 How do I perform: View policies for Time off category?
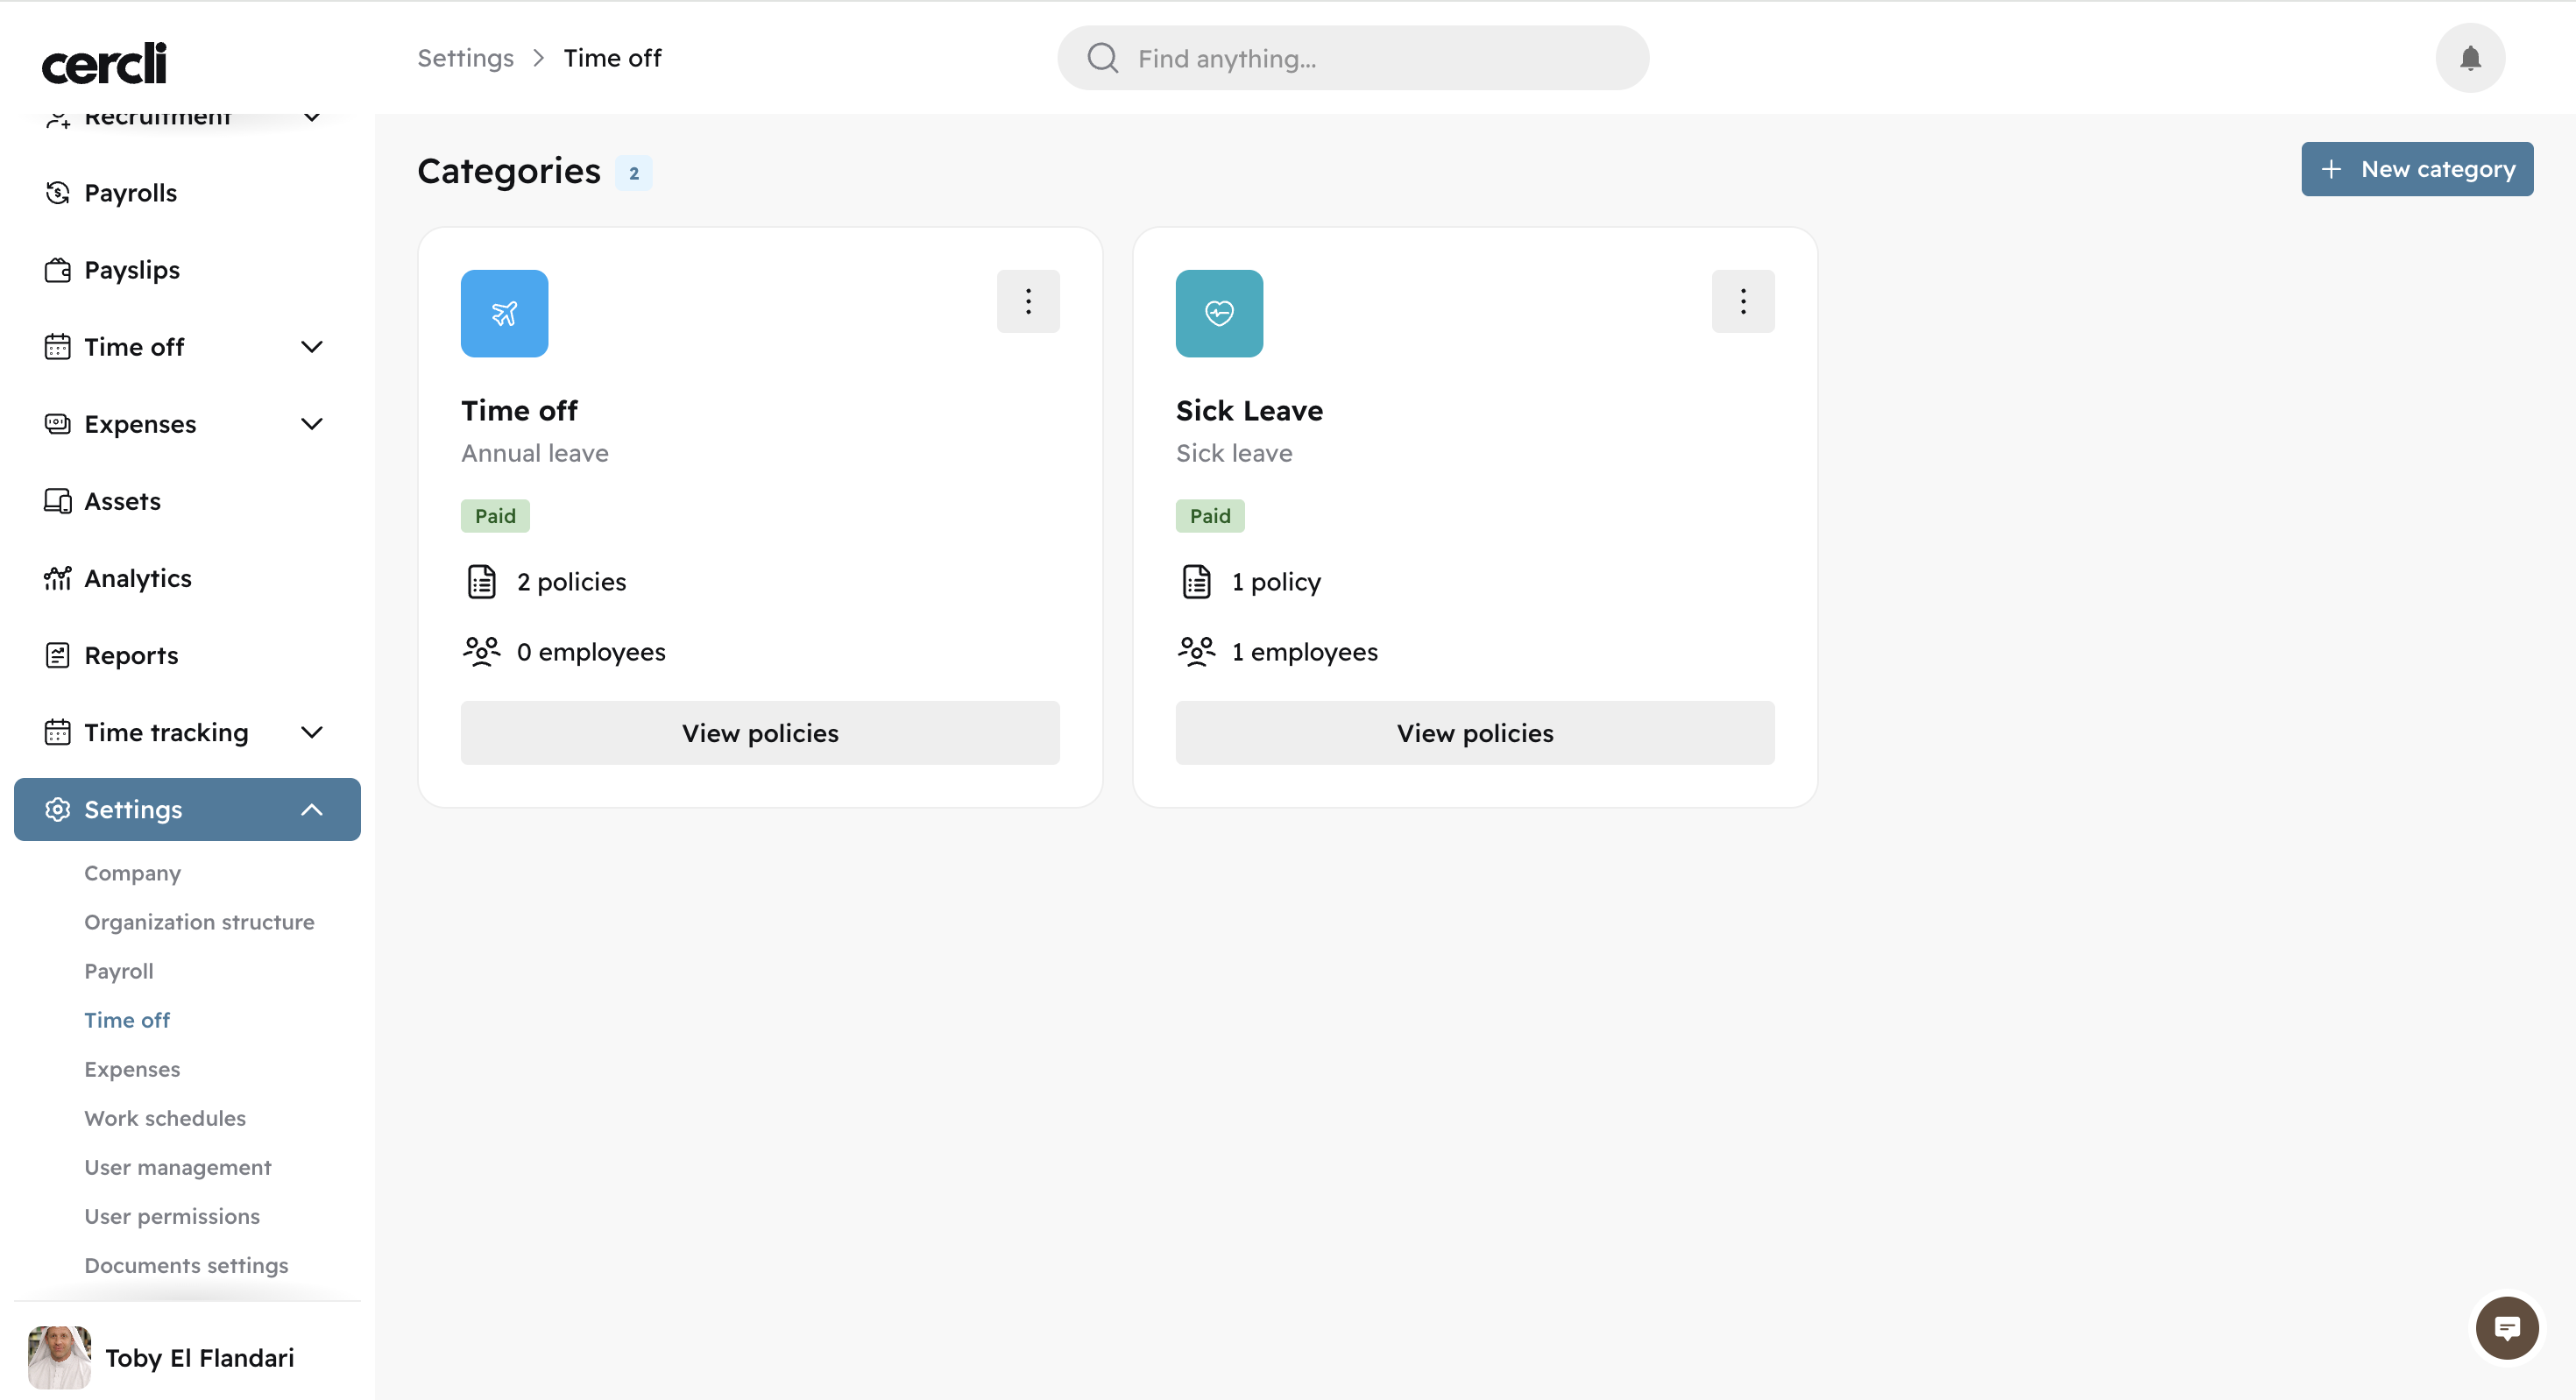[x=759, y=733]
